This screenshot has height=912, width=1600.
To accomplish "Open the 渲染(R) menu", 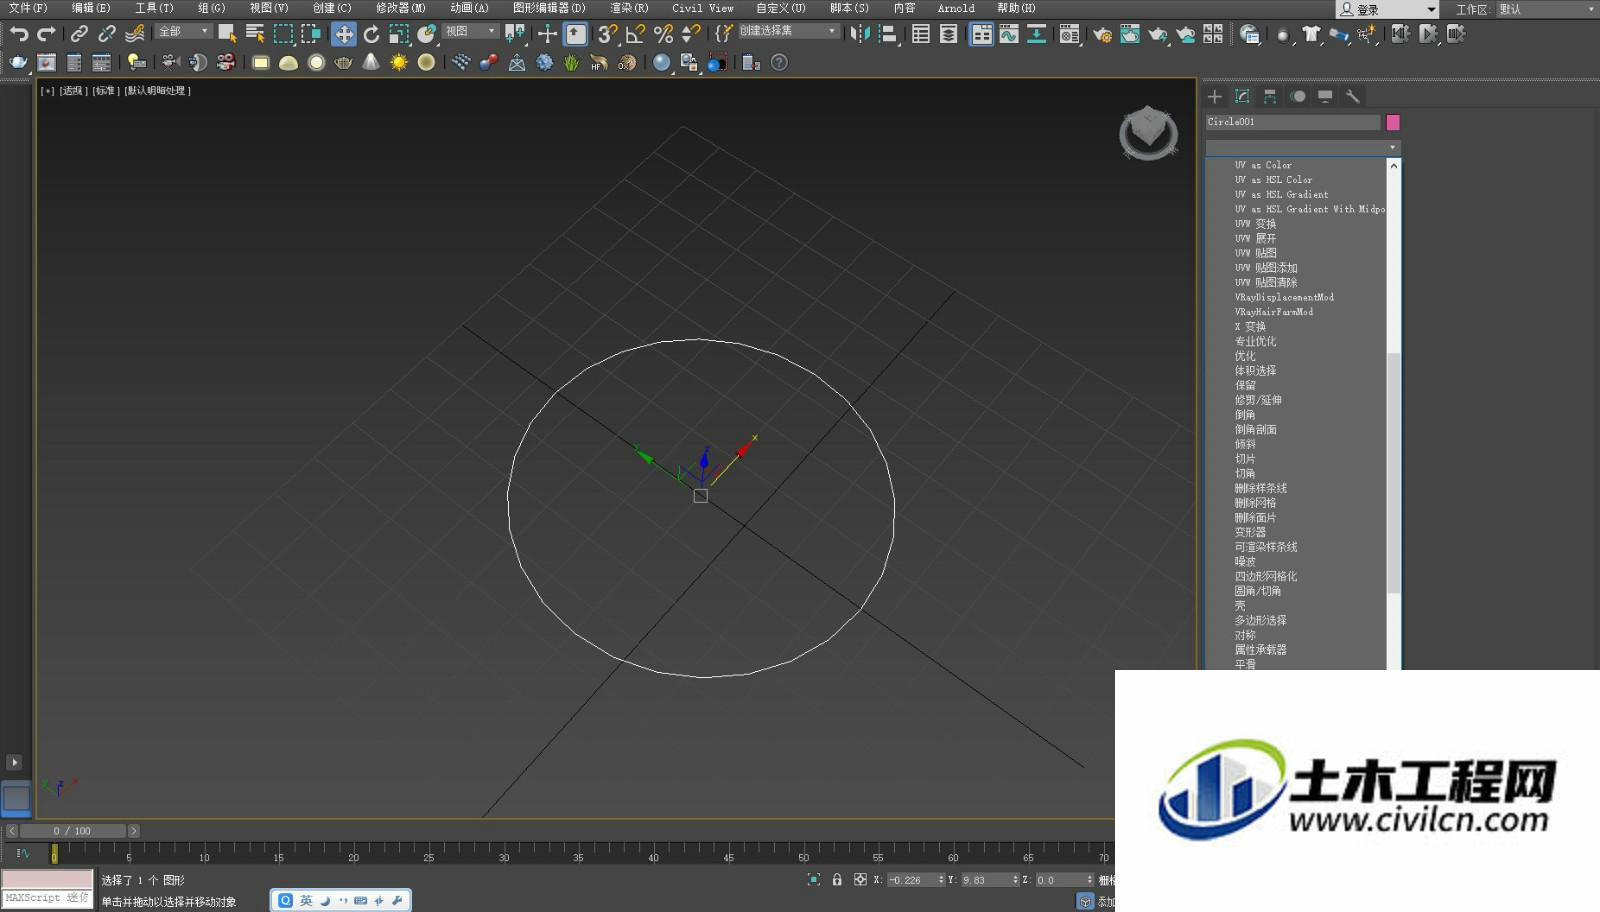I will point(630,8).
